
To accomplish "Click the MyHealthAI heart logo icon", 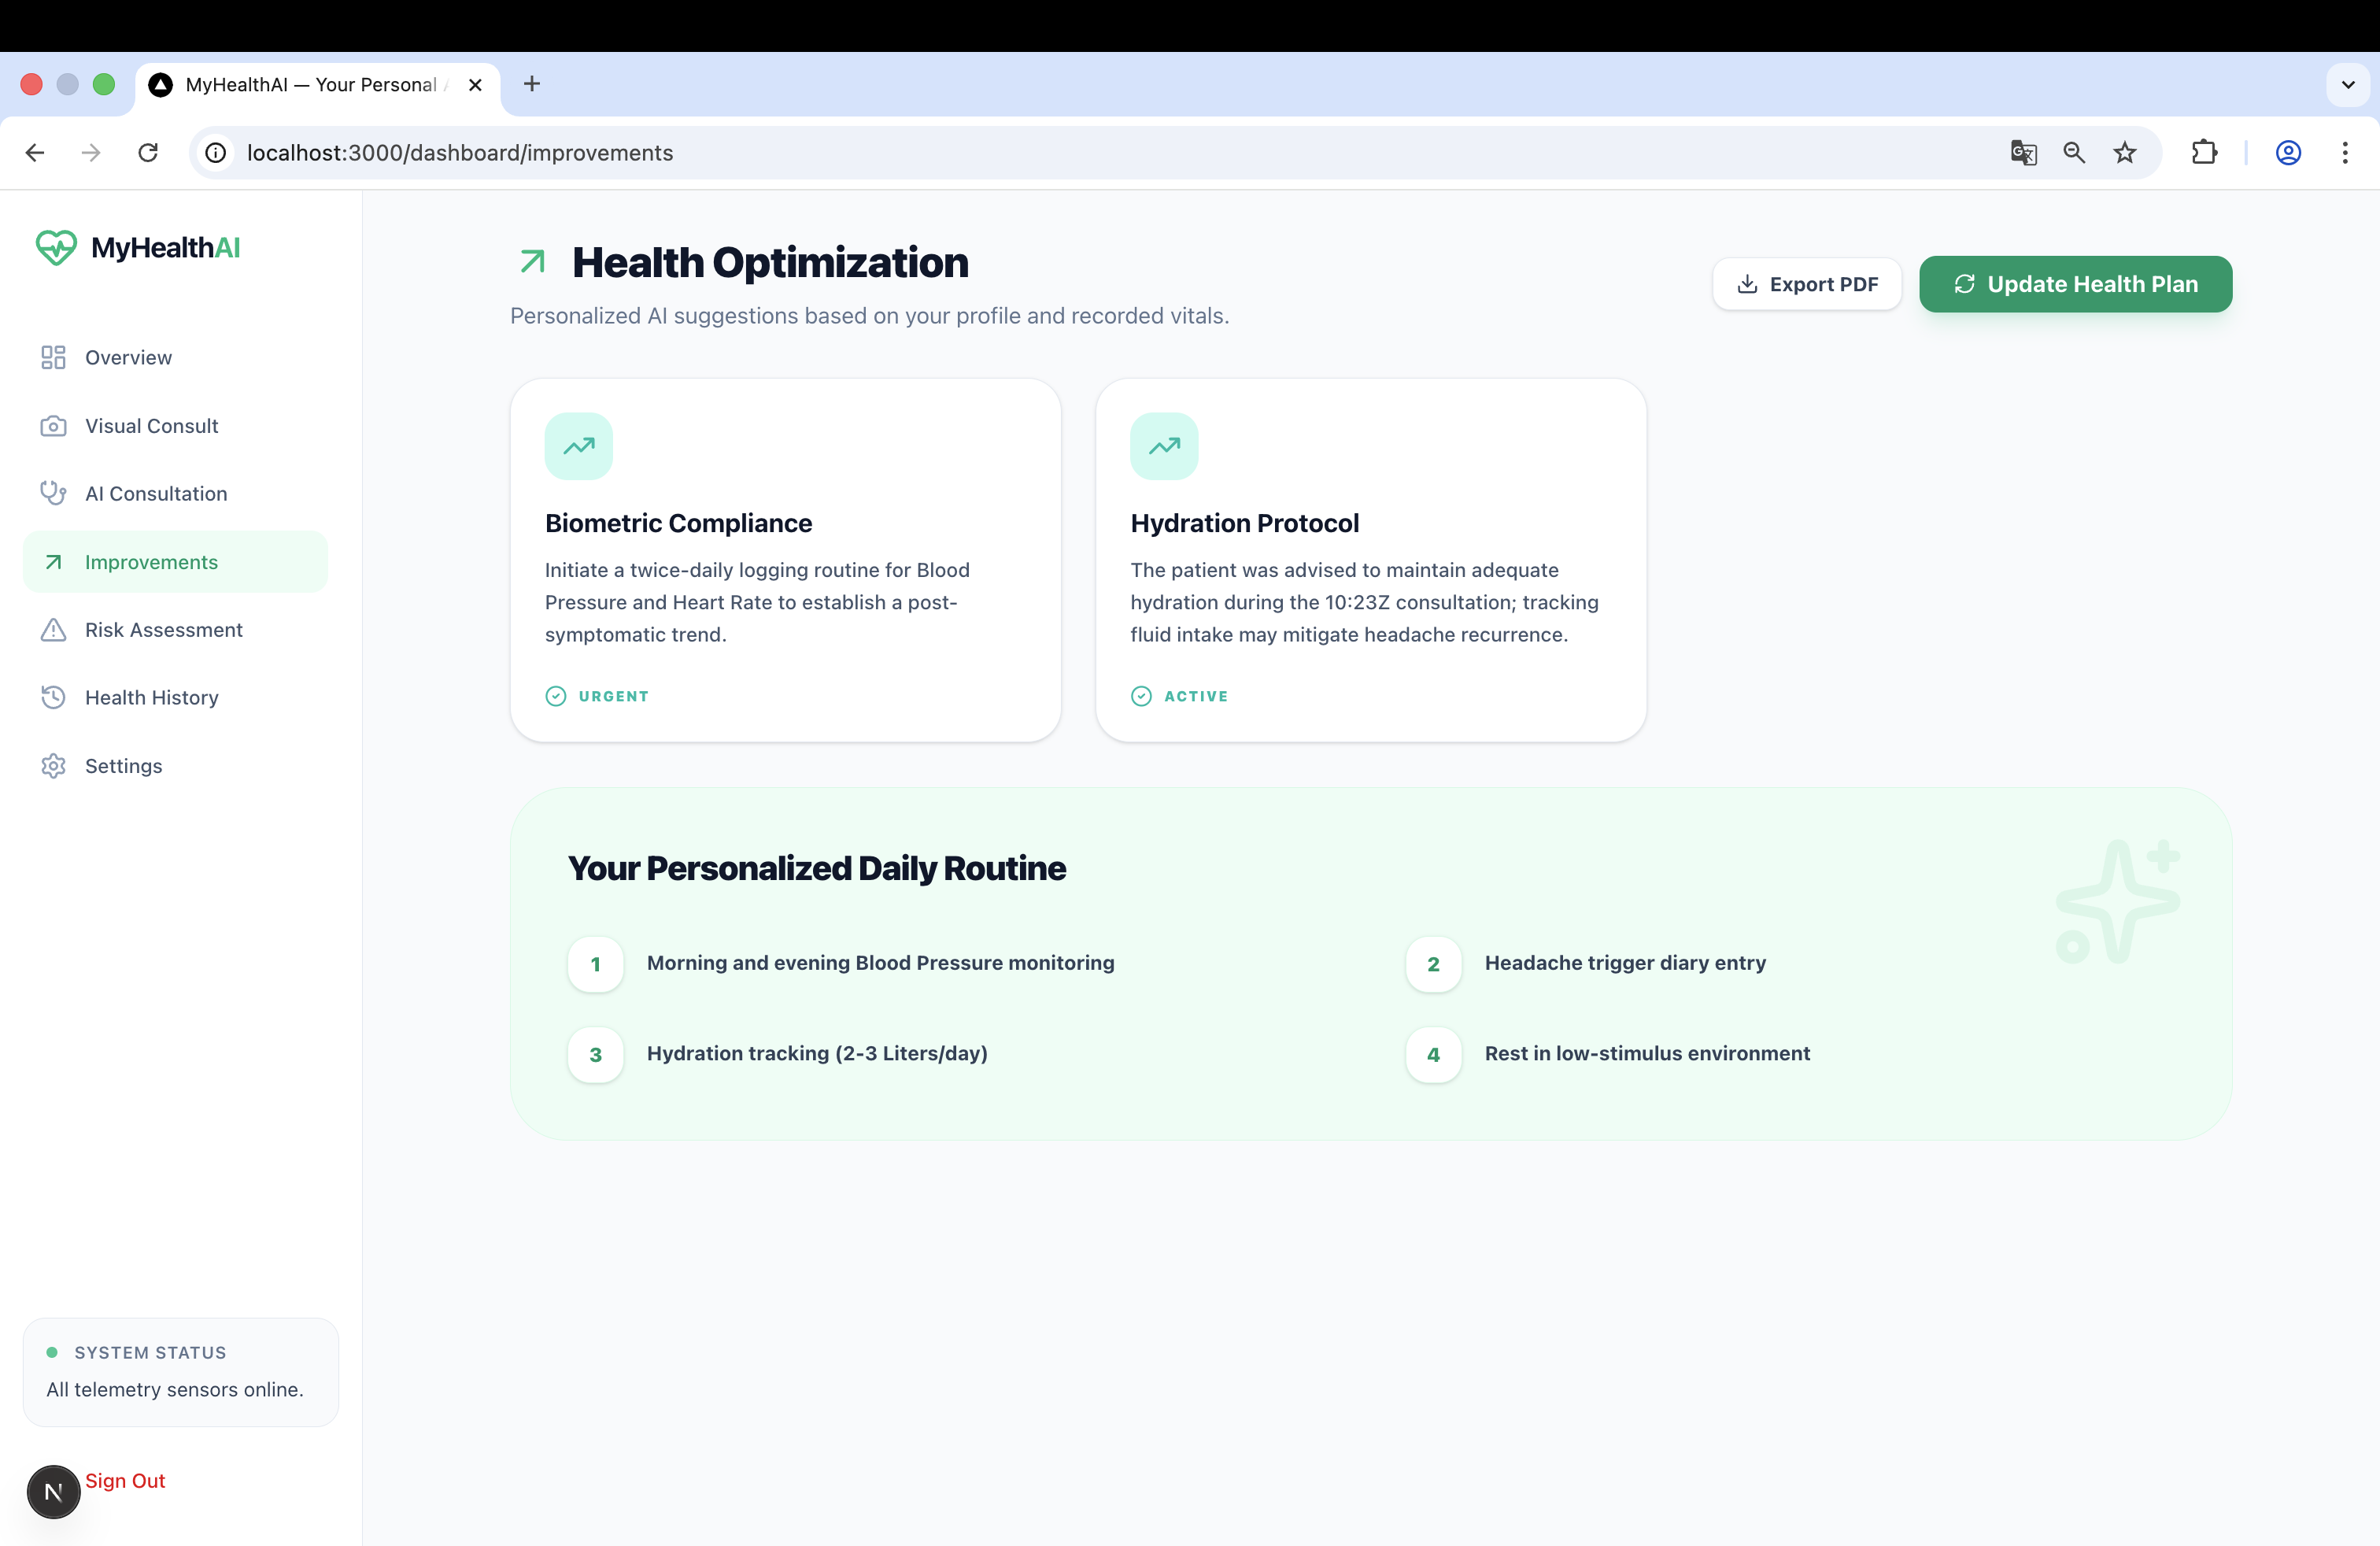I will [56, 247].
